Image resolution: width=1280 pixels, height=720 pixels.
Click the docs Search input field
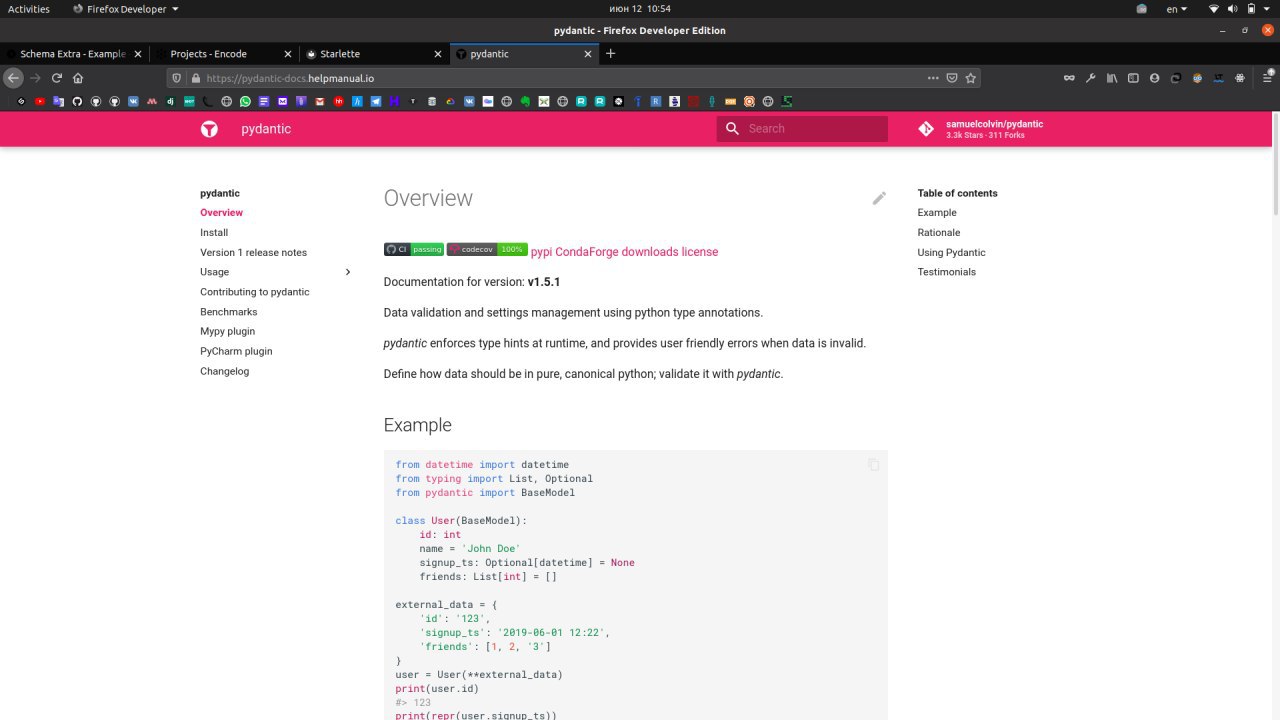(x=802, y=128)
